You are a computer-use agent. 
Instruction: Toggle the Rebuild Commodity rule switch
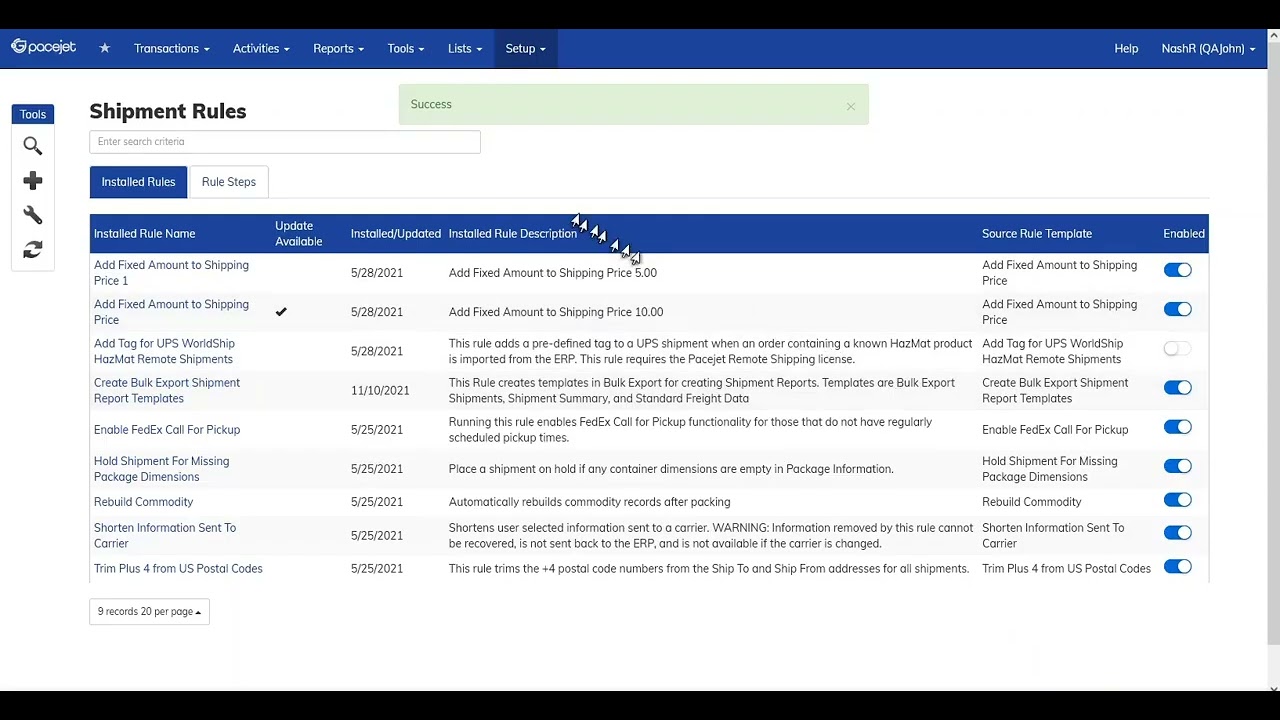(x=1177, y=500)
